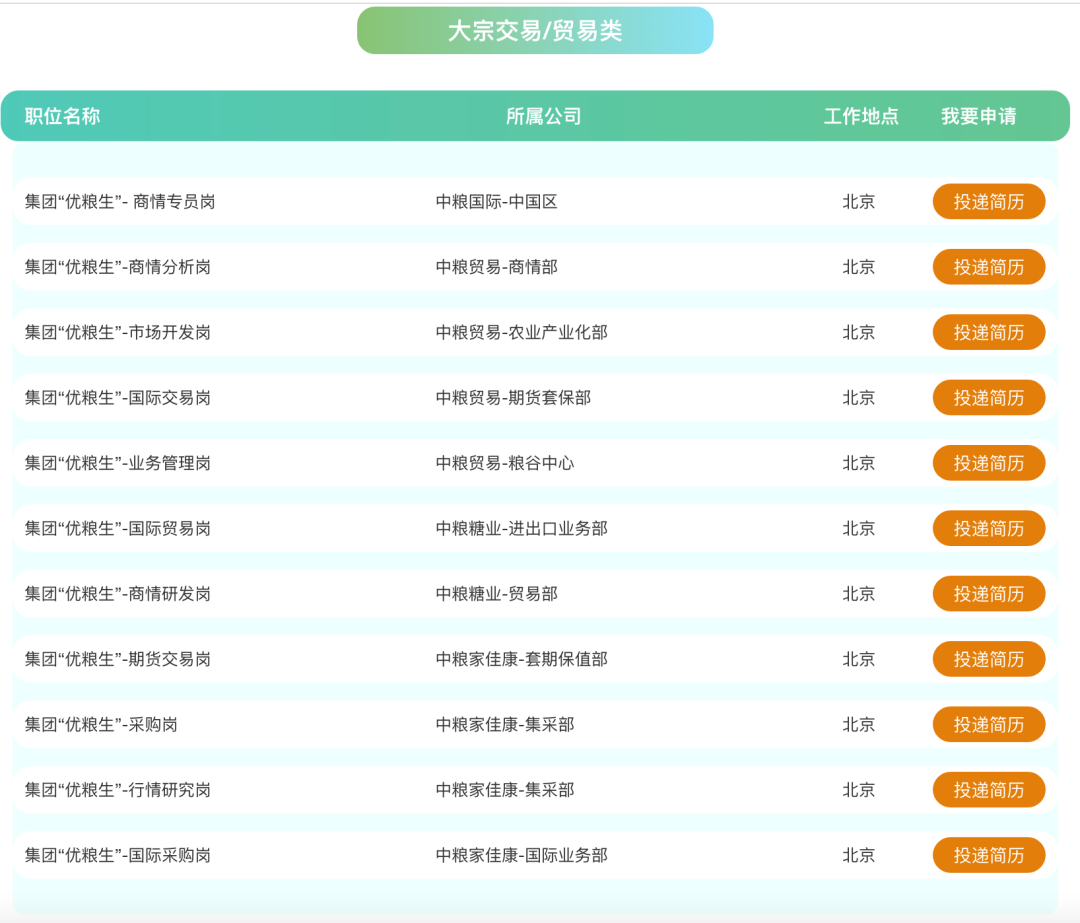Submit resume for 商情分析岗 row
This screenshot has height=923, width=1080.
click(x=988, y=267)
